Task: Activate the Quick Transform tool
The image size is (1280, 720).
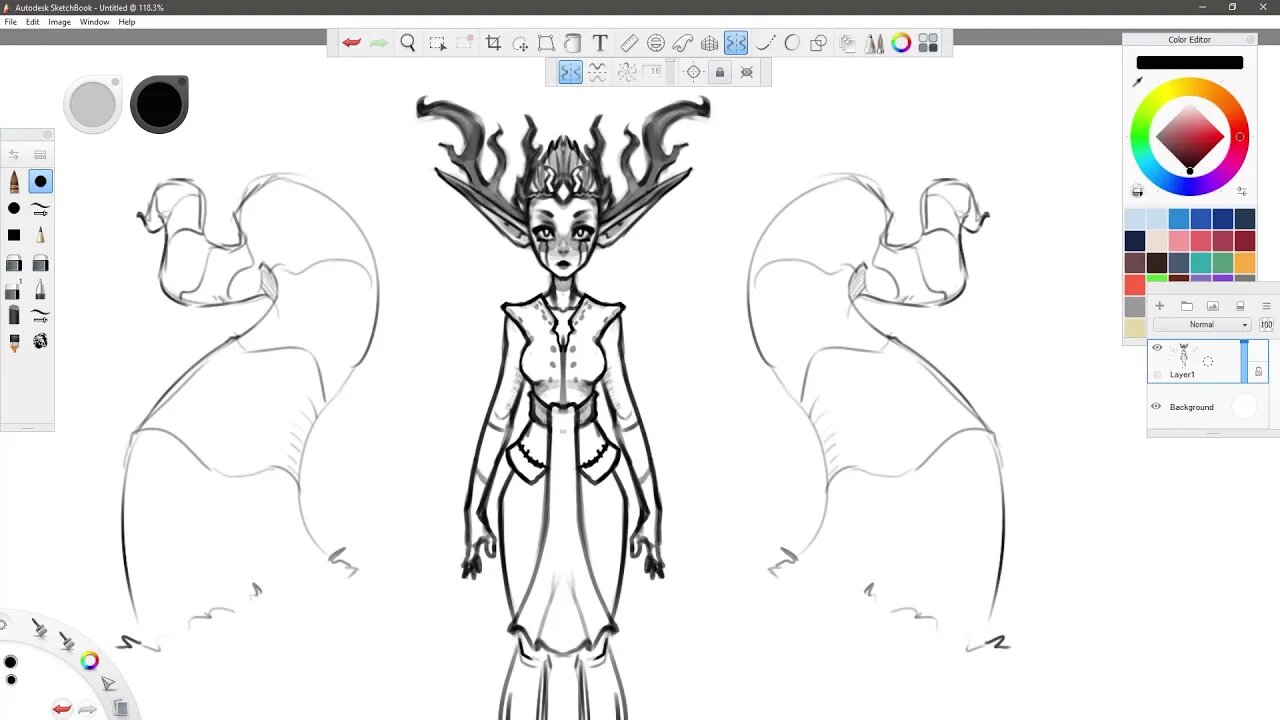Action: tap(520, 43)
